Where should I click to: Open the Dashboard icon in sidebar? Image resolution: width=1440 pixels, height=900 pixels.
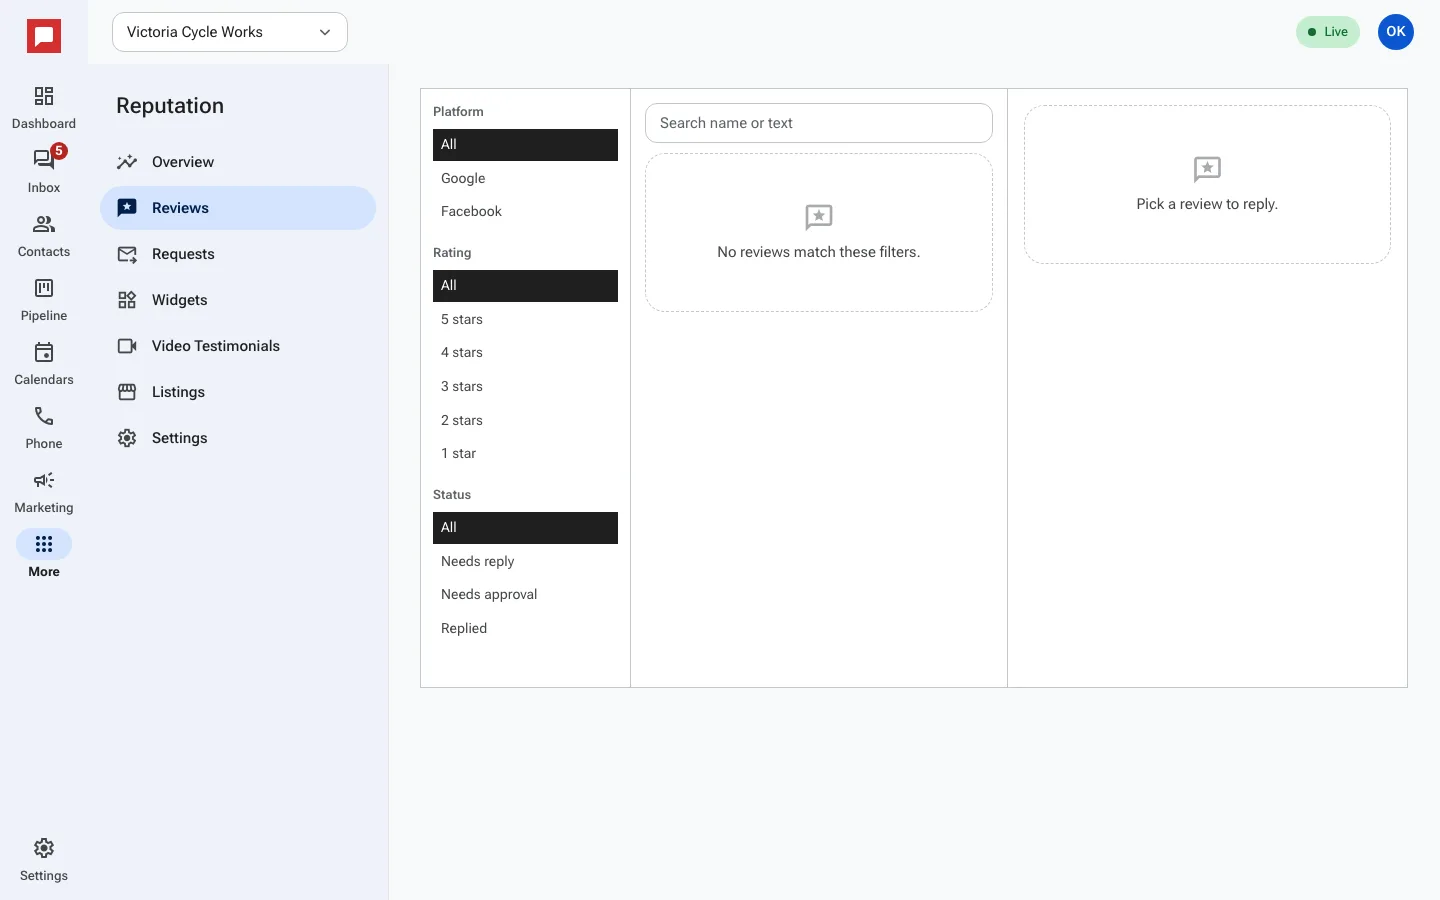click(x=44, y=96)
